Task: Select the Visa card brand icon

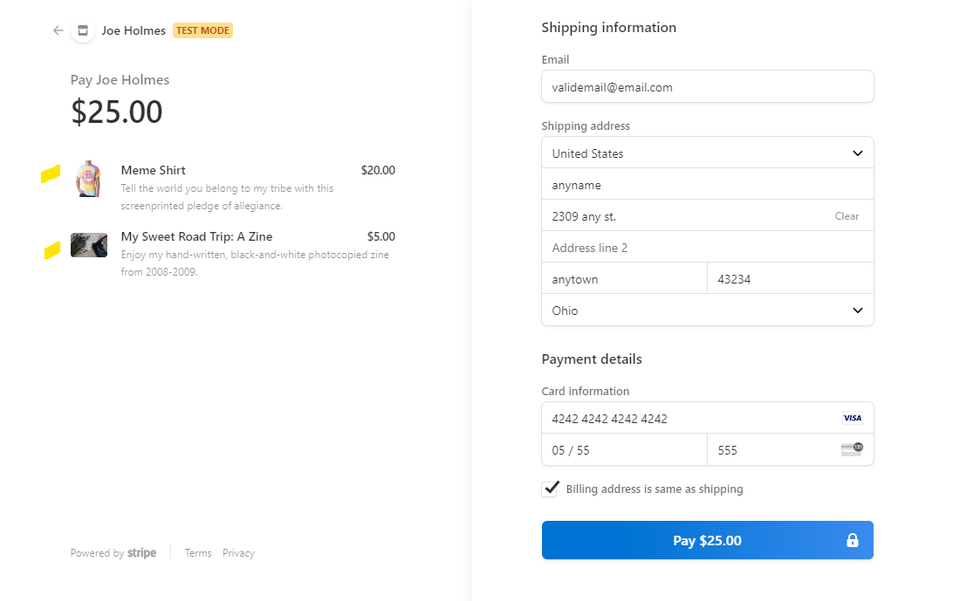Action: [850, 418]
